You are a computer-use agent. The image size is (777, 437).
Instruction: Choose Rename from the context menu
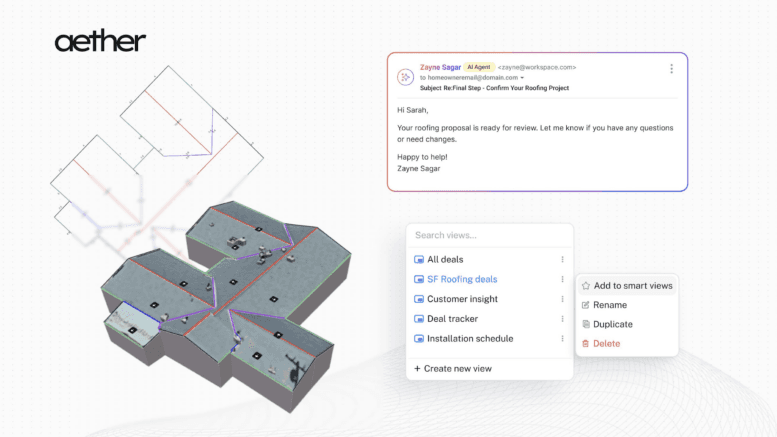click(x=627, y=305)
